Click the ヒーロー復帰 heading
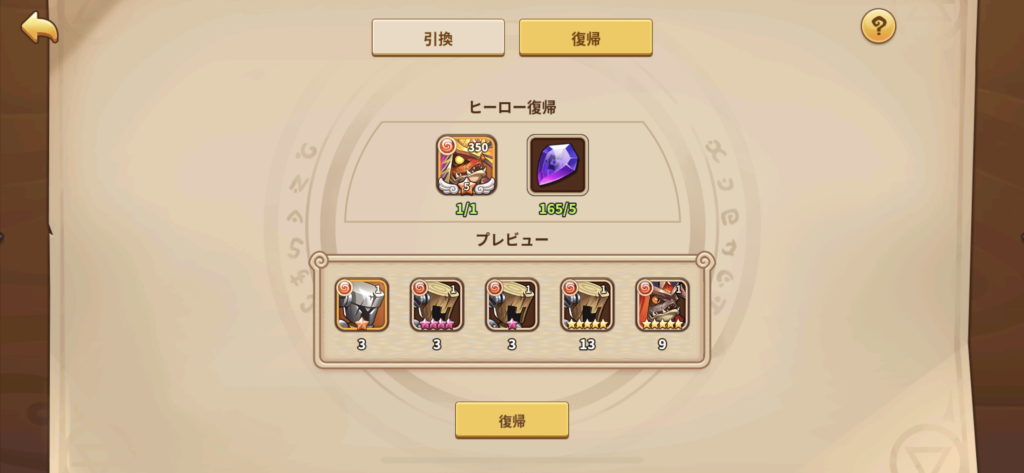 tap(512, 108)
